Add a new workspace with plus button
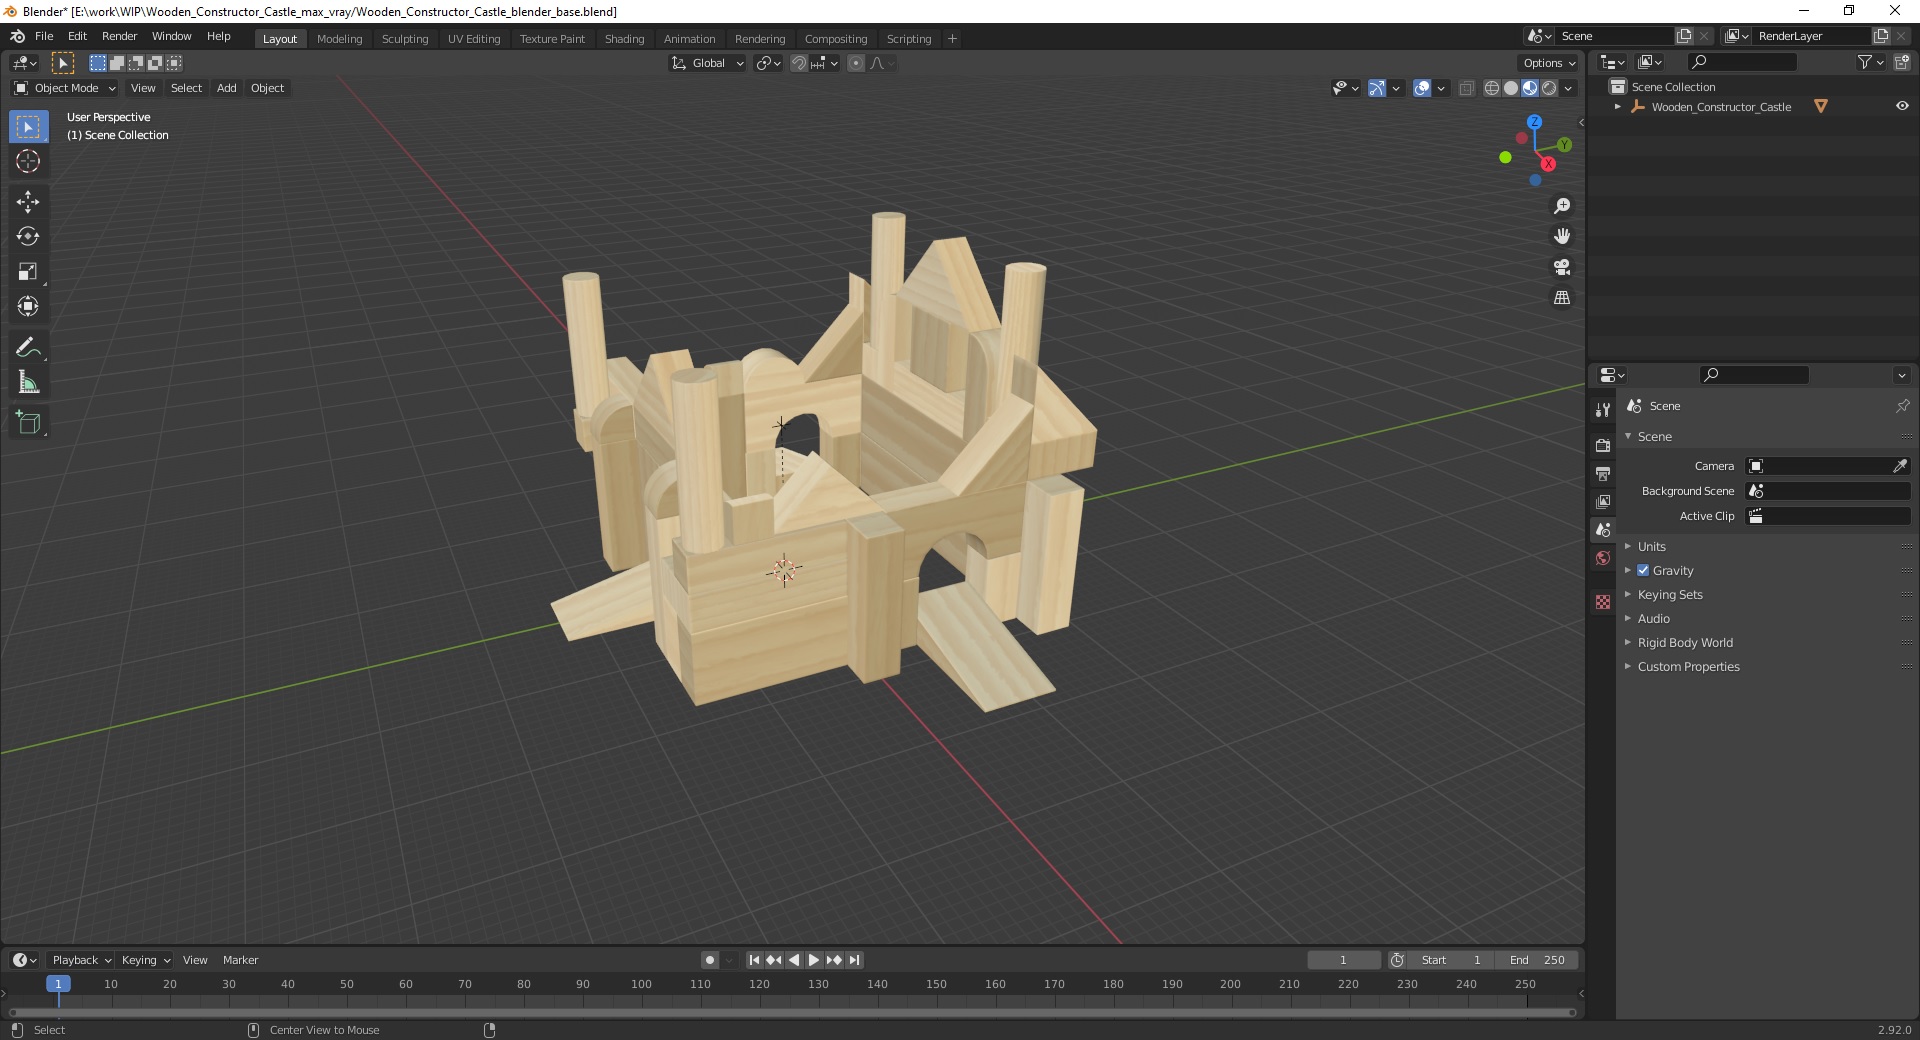Viewport: 1920px width, 1040px height. click(952, 38)
